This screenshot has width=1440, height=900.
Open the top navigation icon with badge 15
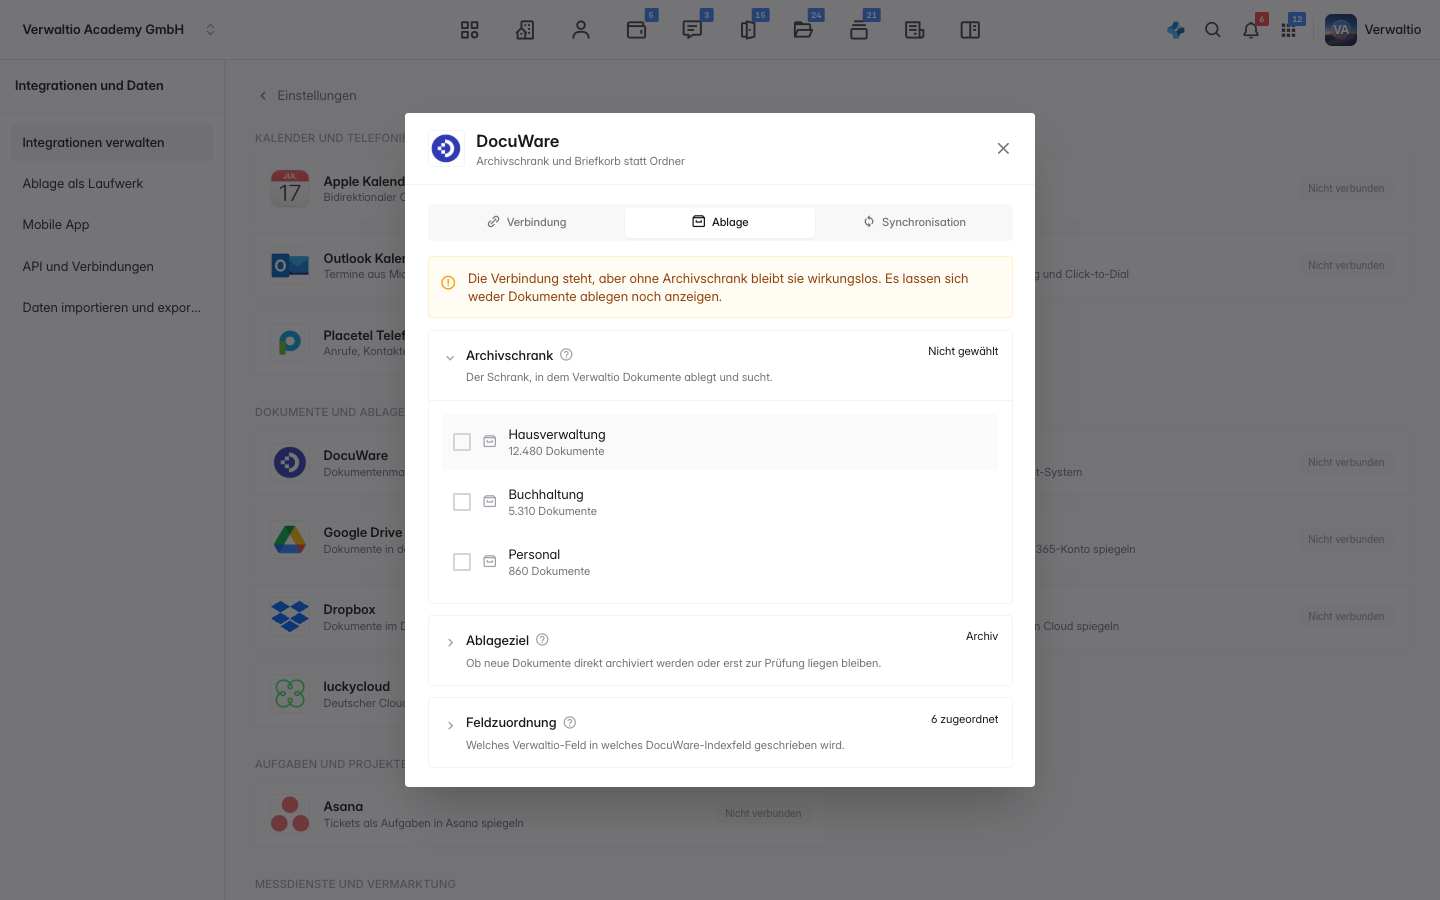[748, 30]
